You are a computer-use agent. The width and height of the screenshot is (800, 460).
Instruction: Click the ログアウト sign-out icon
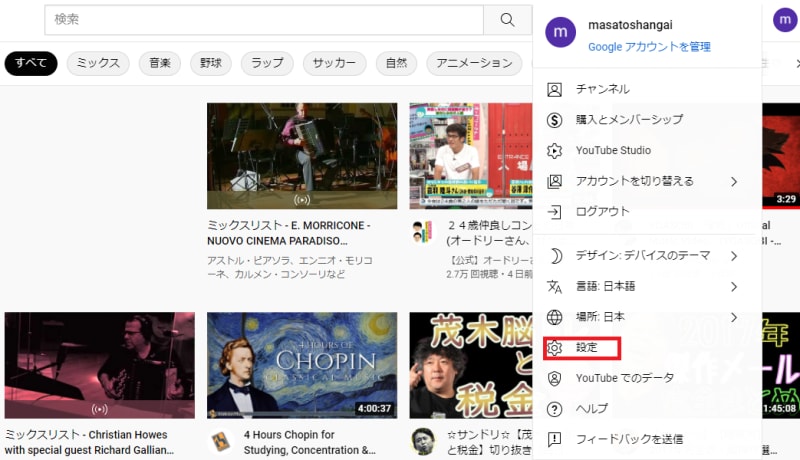pos(555,212)
